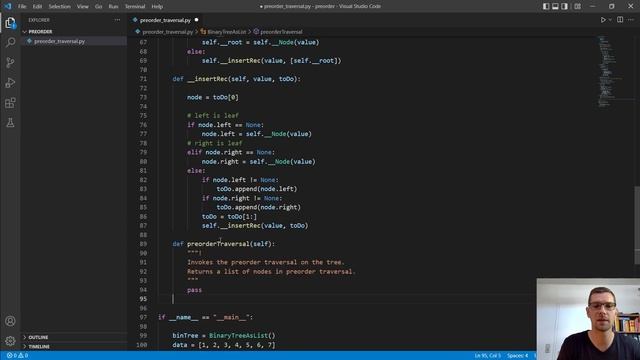Viewport: 640px width, 360px height.
Task: Open the Run menu
Action: click(113, 7)
